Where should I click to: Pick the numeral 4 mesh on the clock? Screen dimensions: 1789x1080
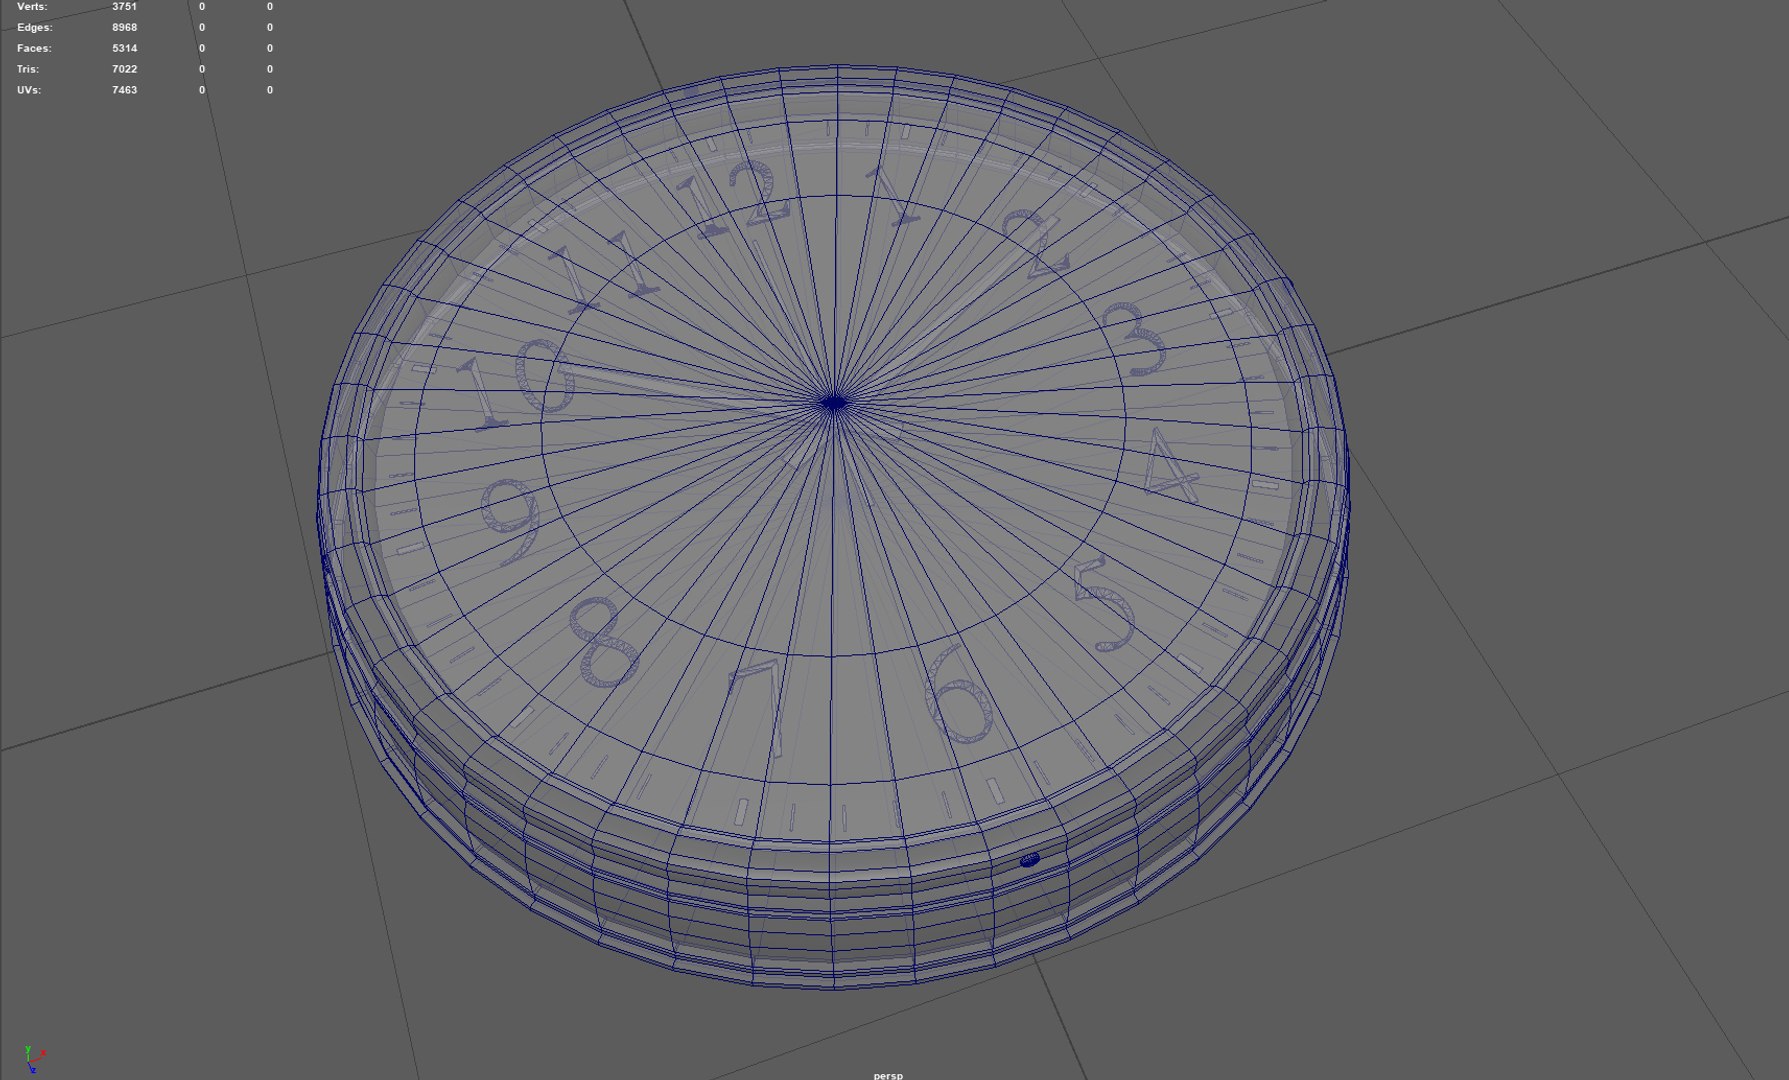pyautogui.click(x=1172, y=466)
